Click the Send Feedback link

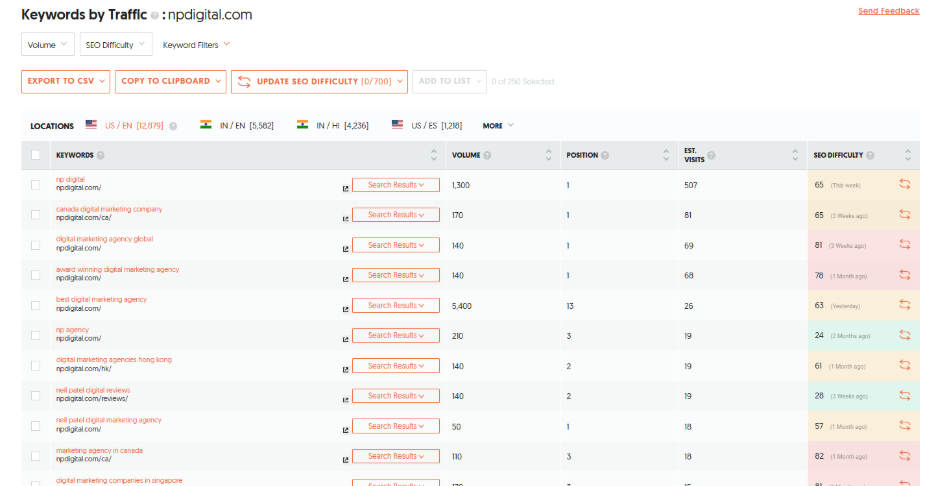click(x=889, y=11)
